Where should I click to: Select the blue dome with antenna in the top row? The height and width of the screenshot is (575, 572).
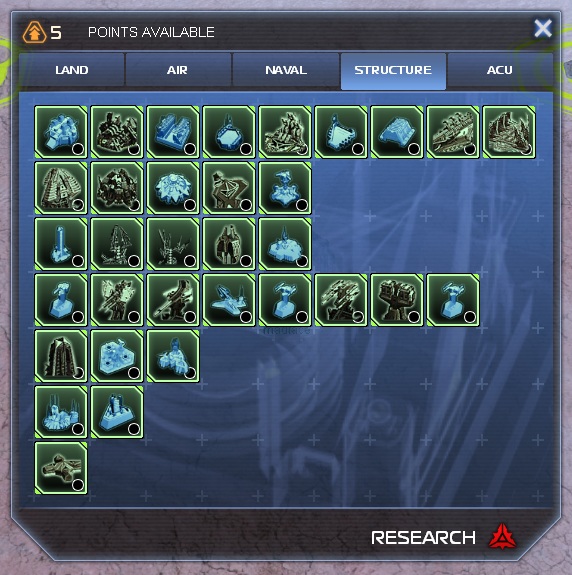click(x=229, y=132)
